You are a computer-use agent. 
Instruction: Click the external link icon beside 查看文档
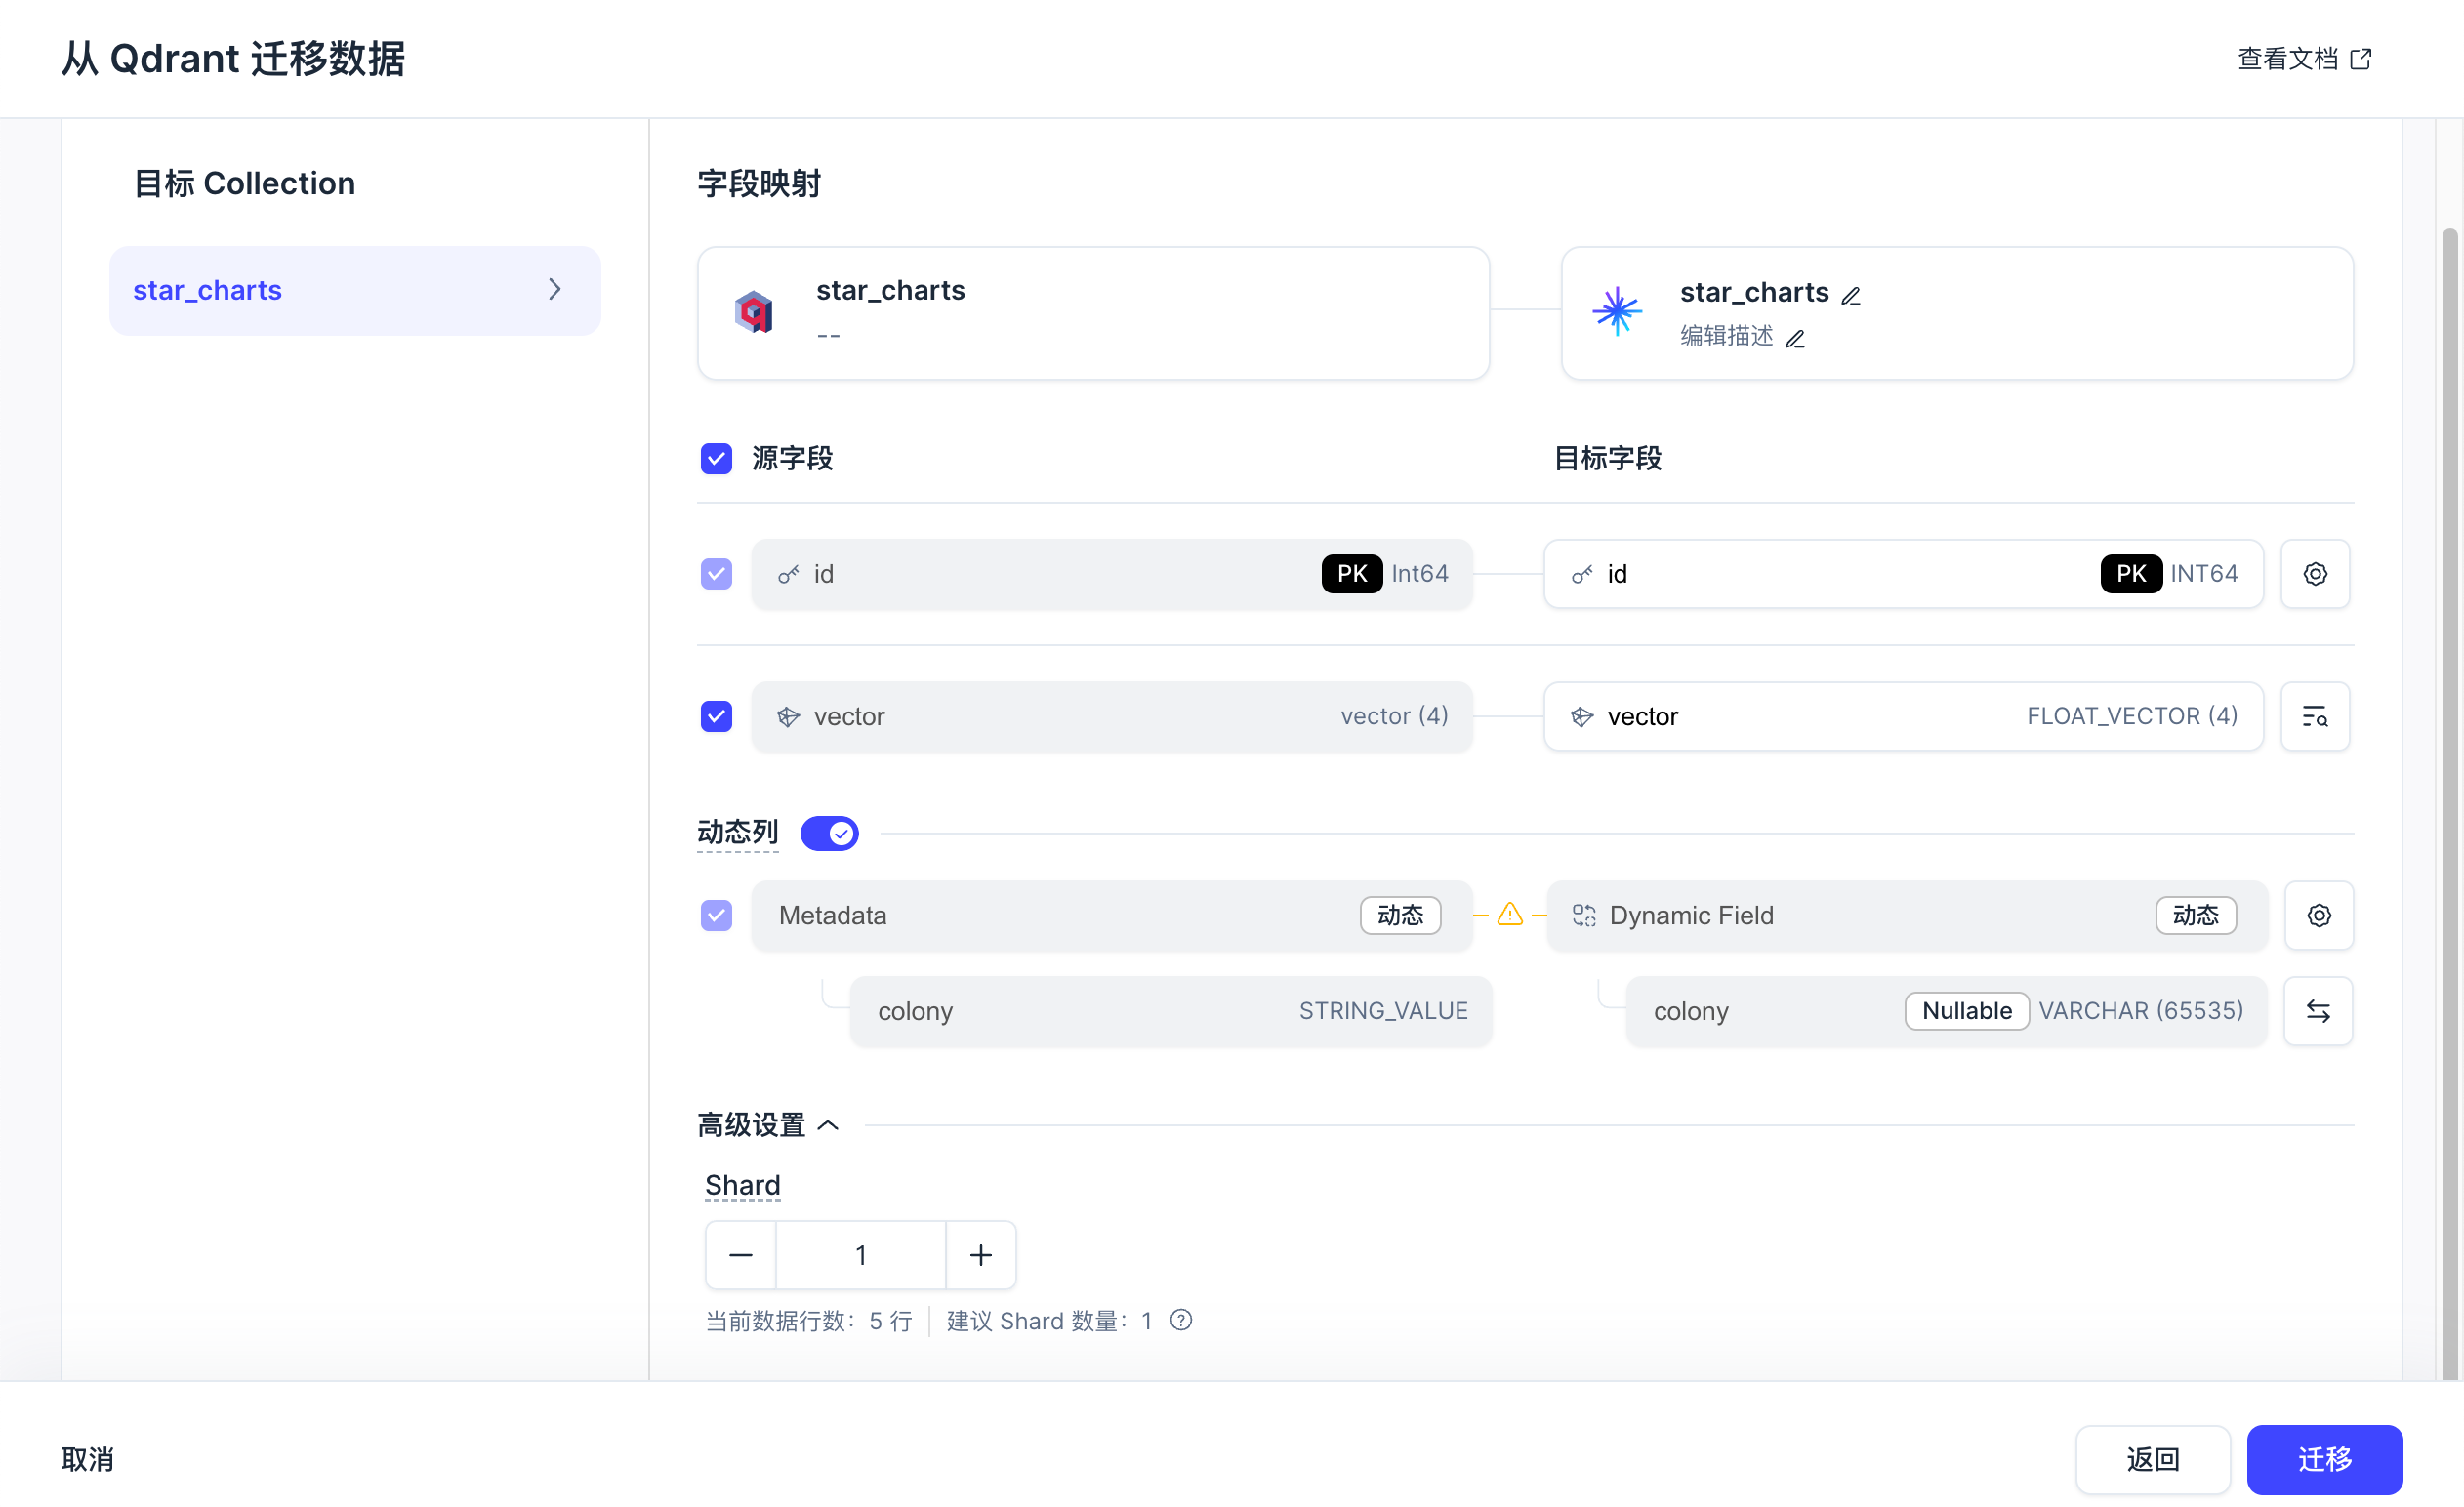(2361, 59)
